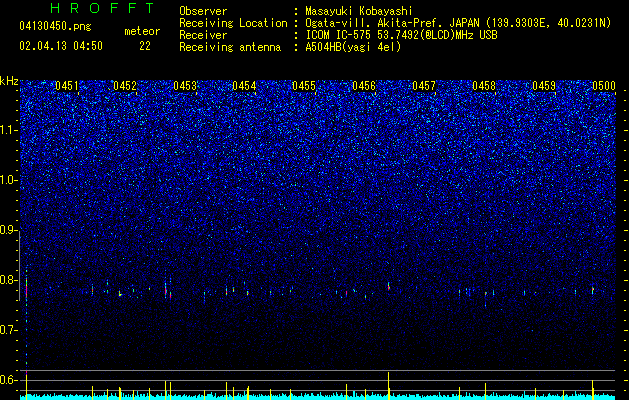Screen dimensions: 629x400
Task: Click the meteor count 22
Action: click(x=145, y=46)
